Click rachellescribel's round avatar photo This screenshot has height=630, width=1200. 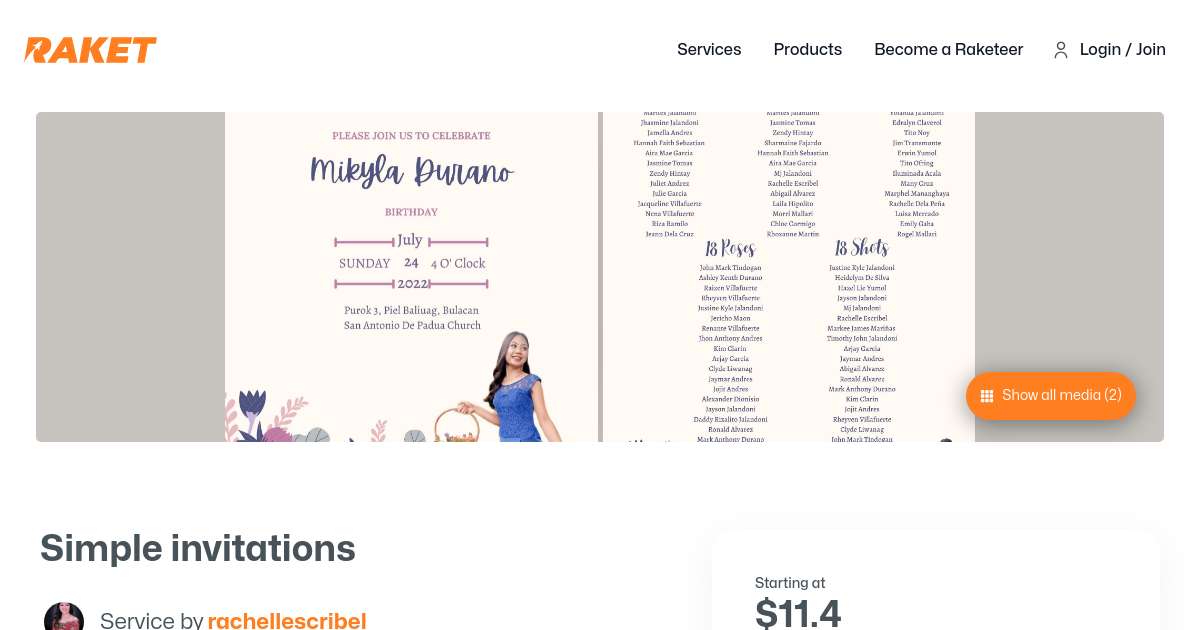(64, 618)
